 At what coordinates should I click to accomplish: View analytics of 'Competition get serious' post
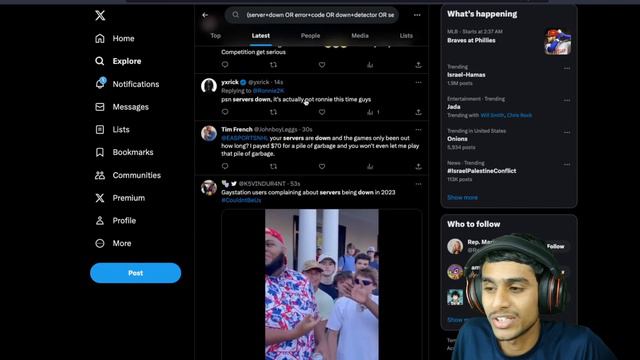tap(370, 64)
